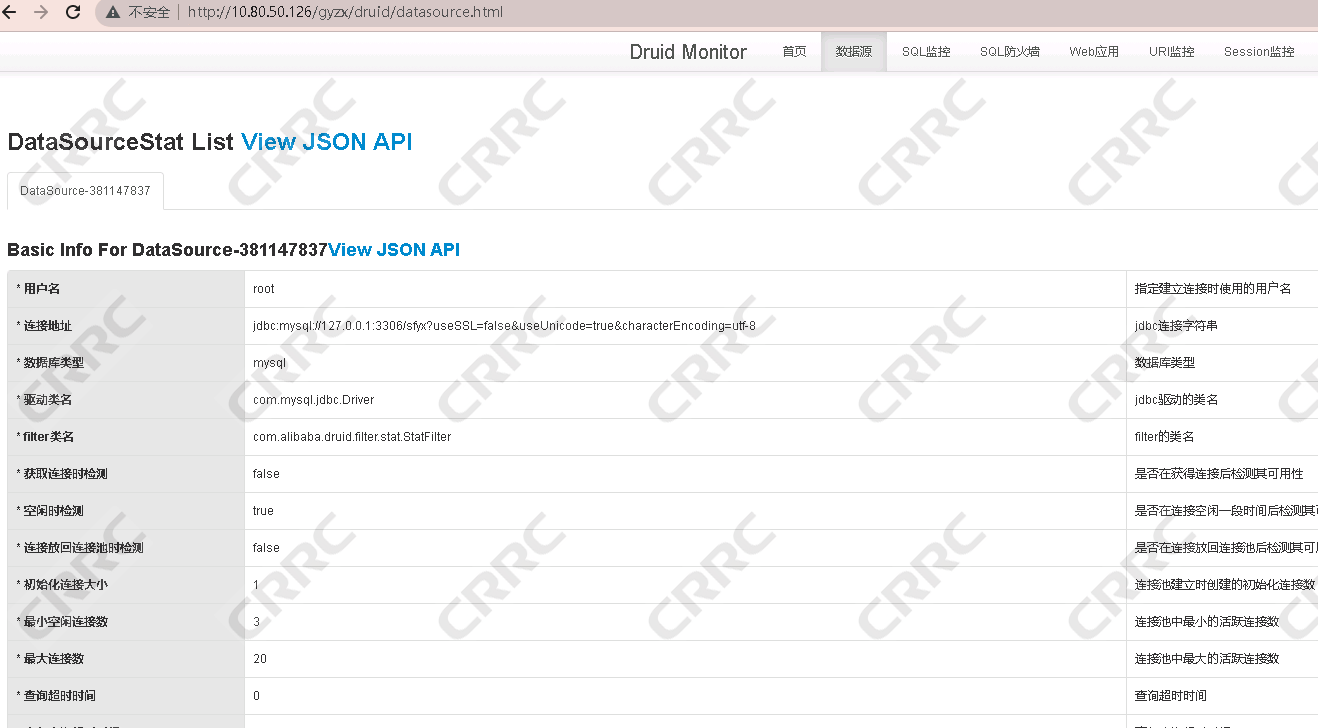Click the 最大连接数 row label

pos(50,659)
